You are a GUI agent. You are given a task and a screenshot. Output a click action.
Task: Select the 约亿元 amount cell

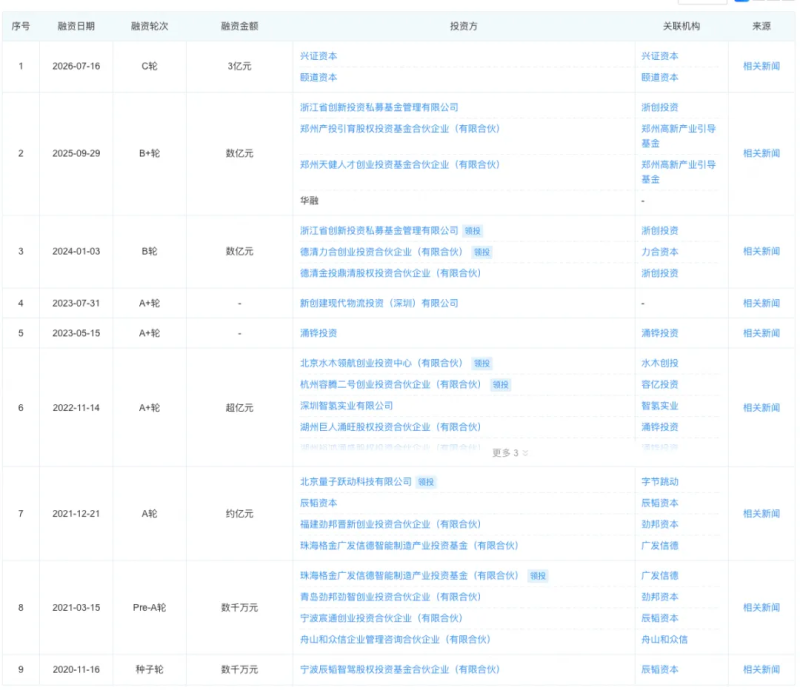239,514
